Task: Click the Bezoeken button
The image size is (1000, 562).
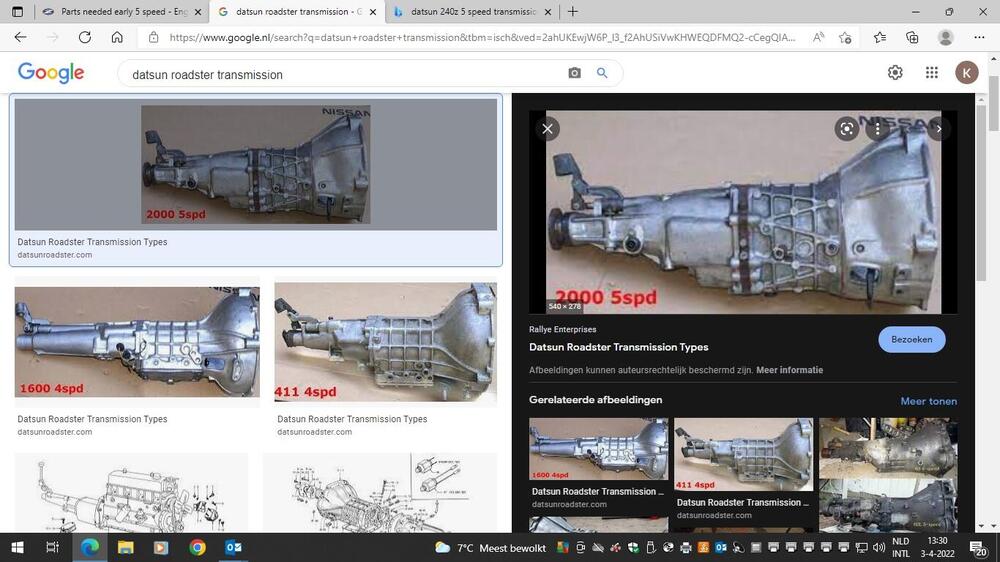Action: [911, 339]
